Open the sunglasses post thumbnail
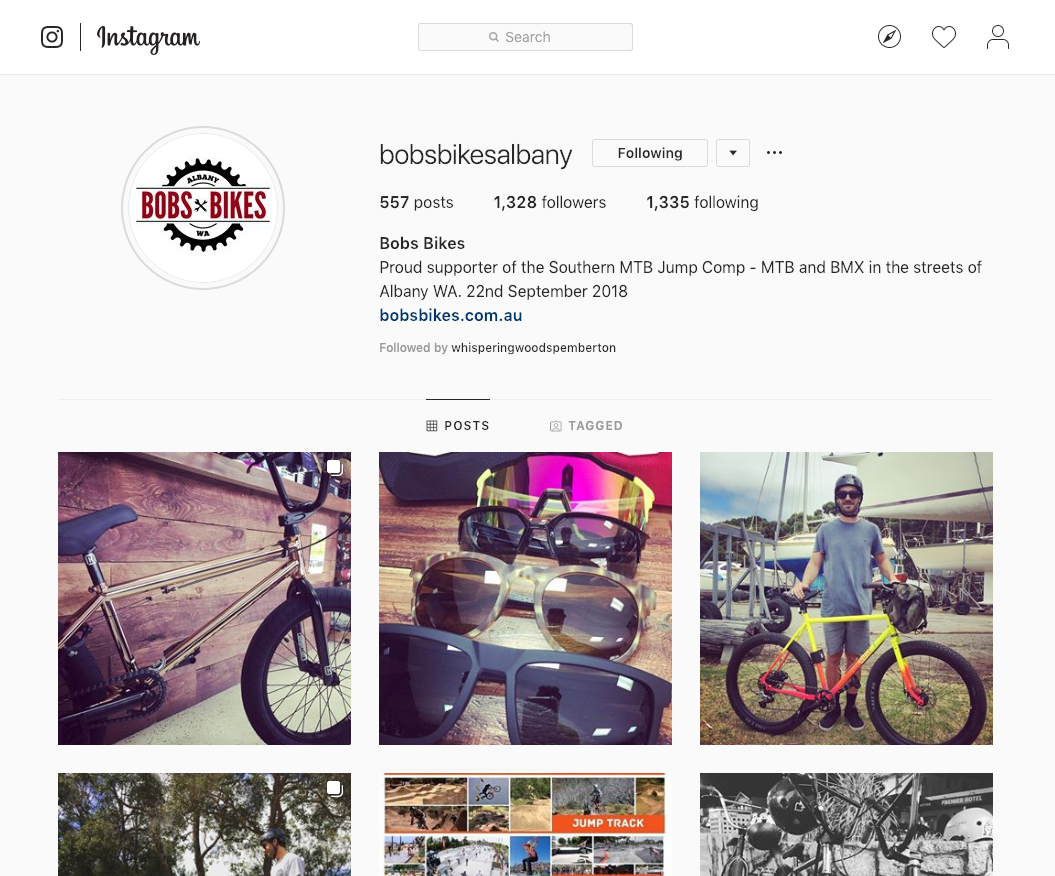Screen dimensions: 1055x876 pos(525,598)
